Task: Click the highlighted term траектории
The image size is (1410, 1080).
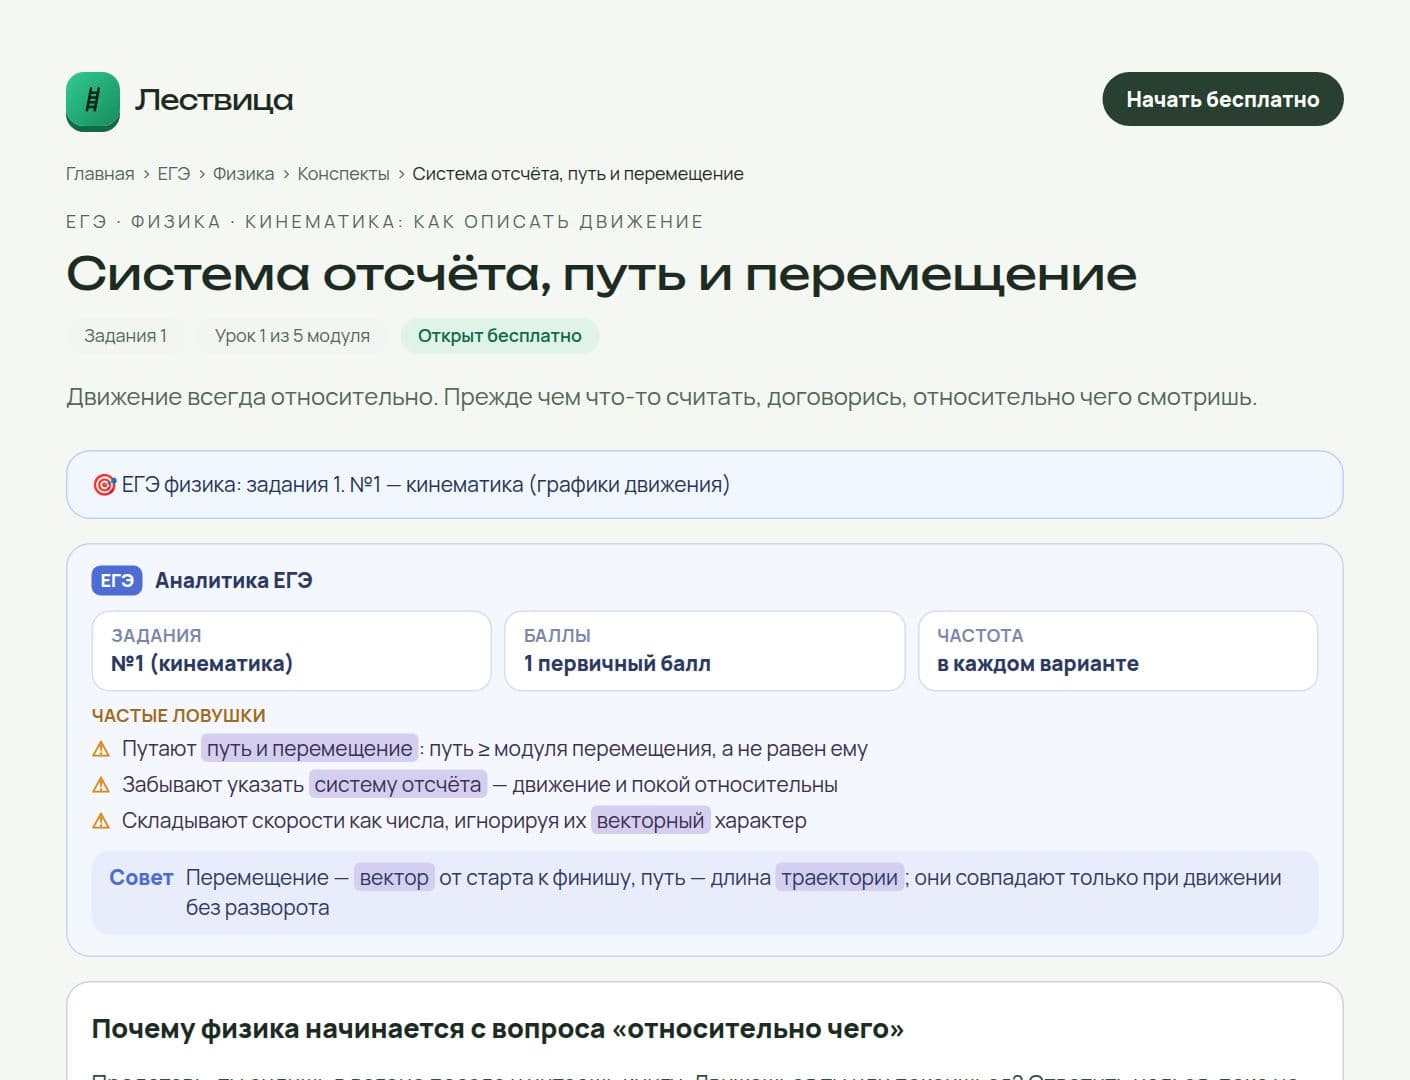Action: click(840, 878)
